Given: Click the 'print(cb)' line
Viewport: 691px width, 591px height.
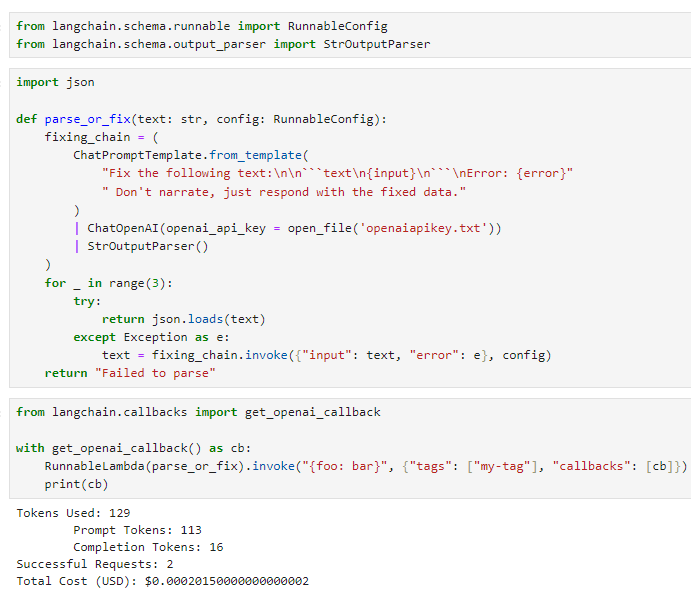Looking at the screenshot, I should (x=76, y=484).
